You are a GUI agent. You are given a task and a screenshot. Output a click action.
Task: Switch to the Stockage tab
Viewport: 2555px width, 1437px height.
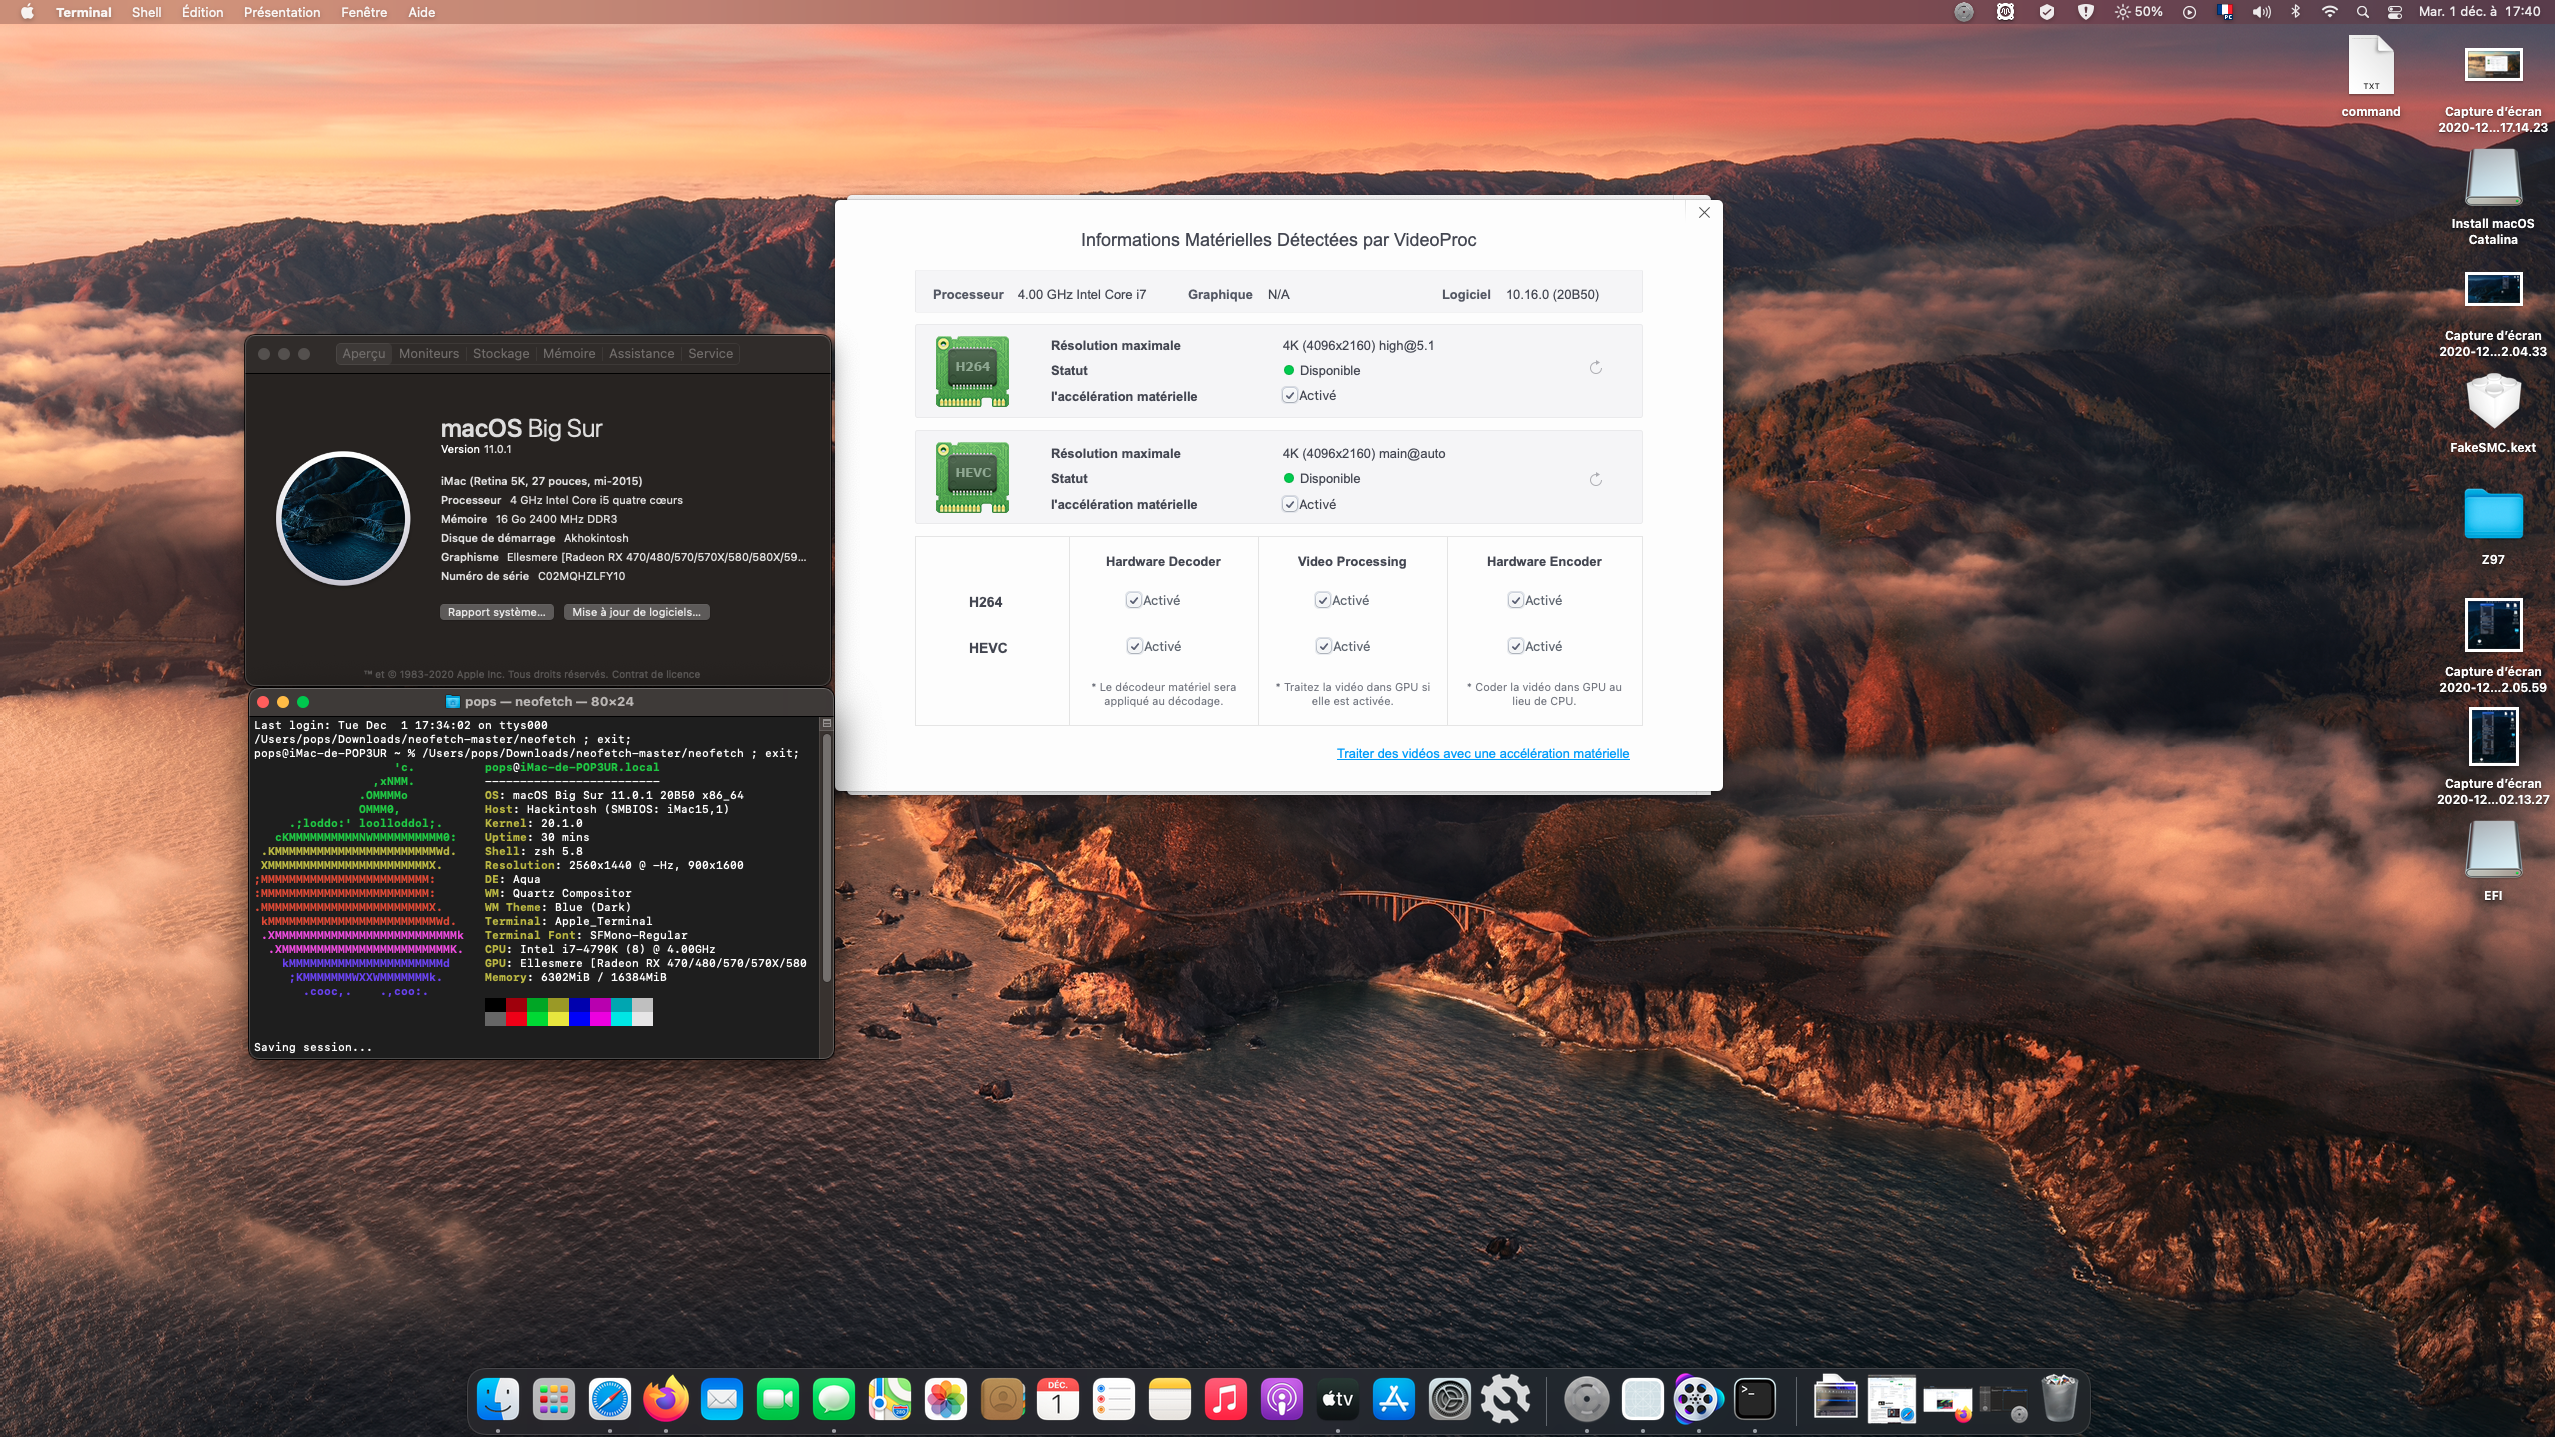[x=501, y=354]
